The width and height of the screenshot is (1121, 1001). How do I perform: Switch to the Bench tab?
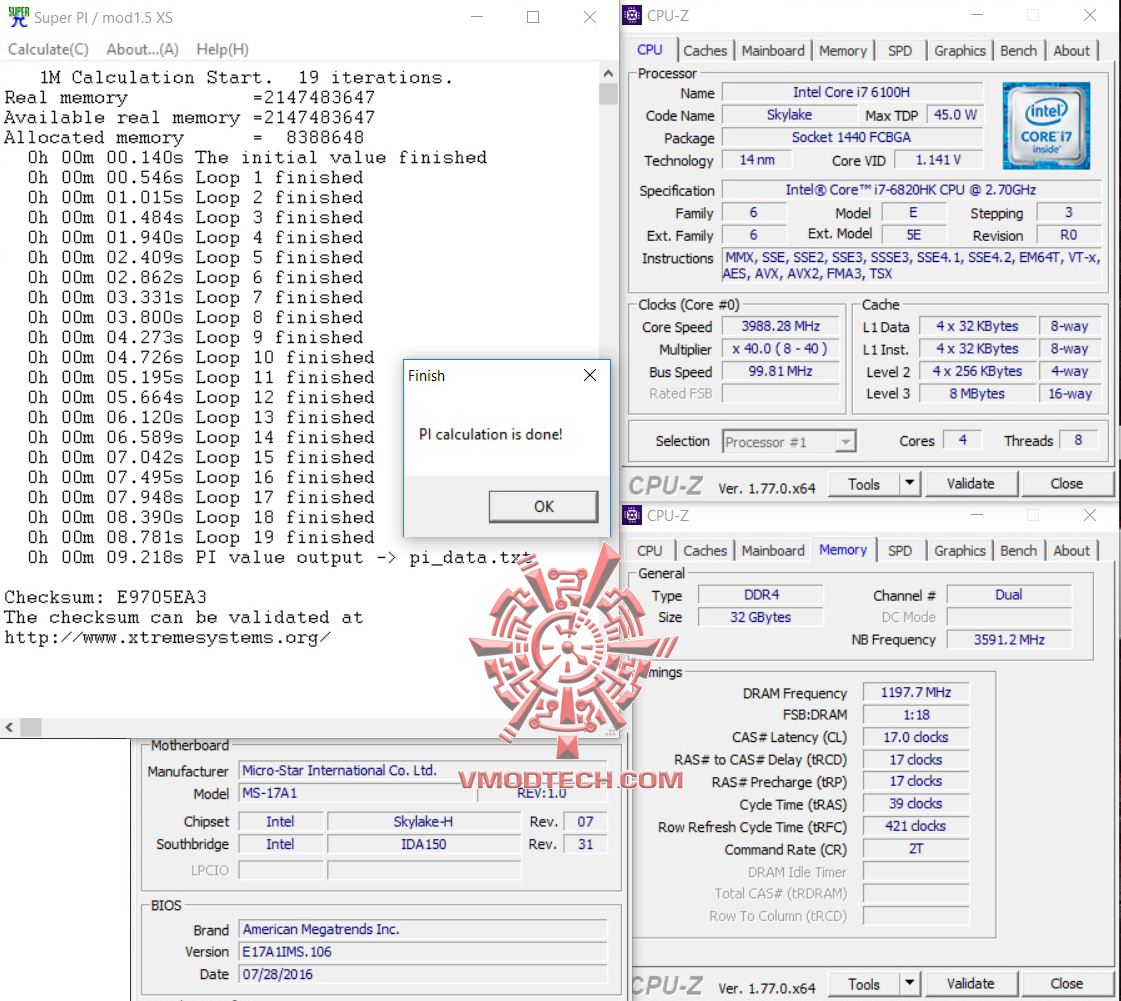click(1018, 50)
